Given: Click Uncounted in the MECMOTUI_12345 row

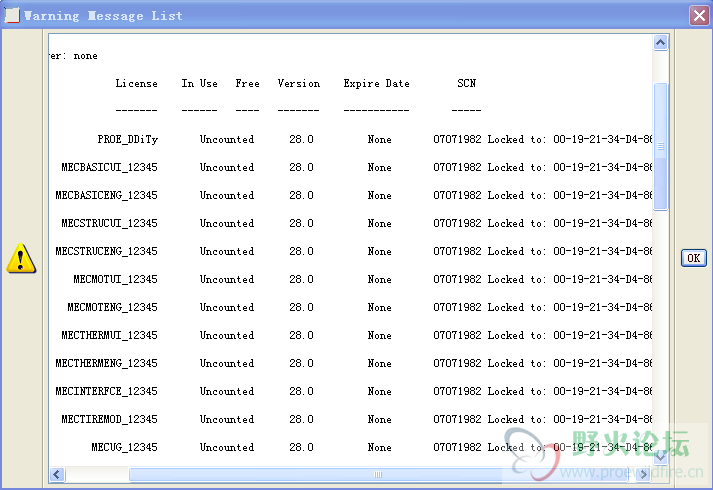Looking at the screenshot, I should (226, 279).
